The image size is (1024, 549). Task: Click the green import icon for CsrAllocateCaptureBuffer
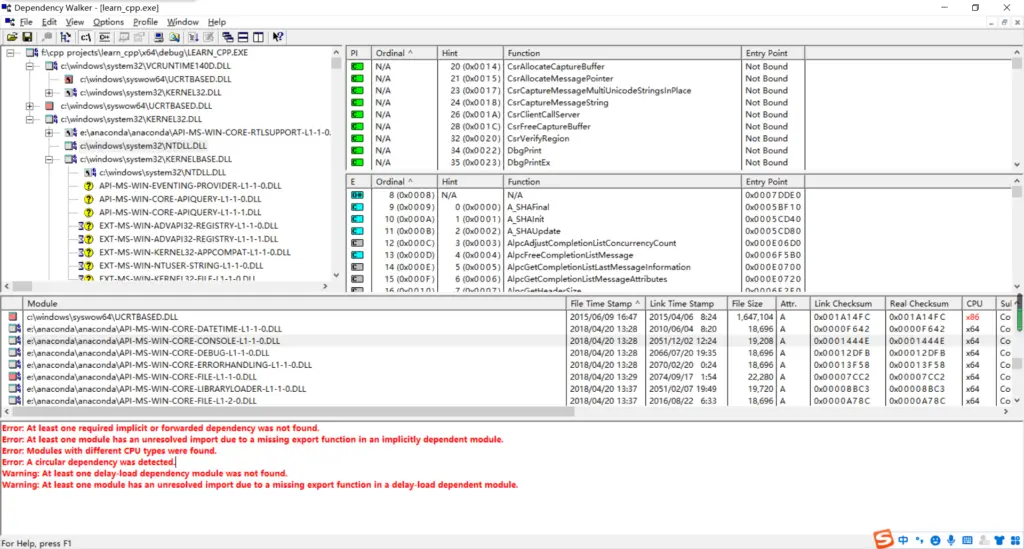[357, 67]
